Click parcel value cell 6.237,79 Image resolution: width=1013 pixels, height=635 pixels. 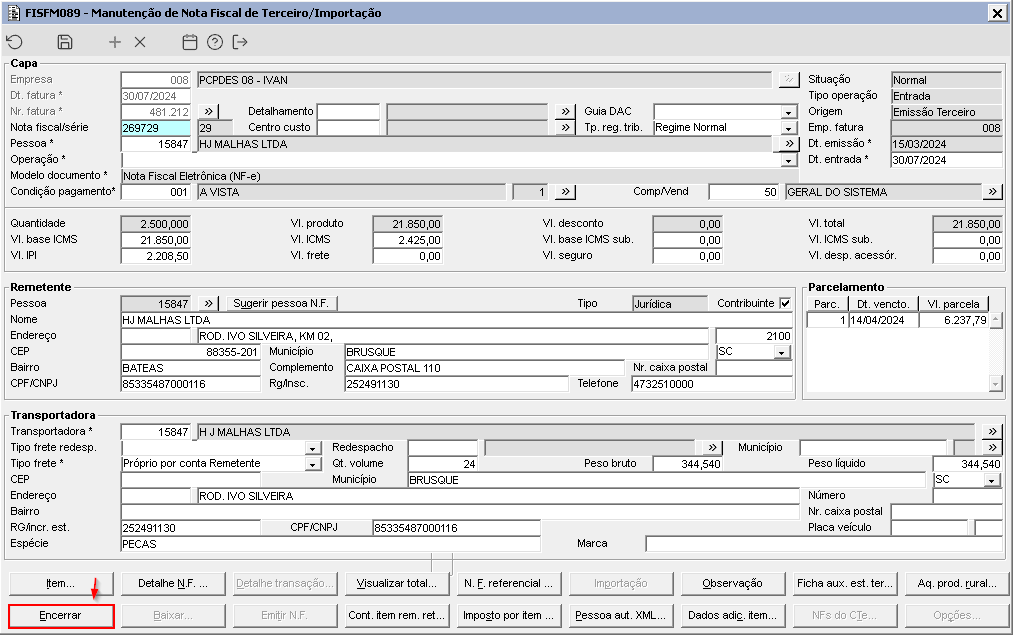pos(954,320)
